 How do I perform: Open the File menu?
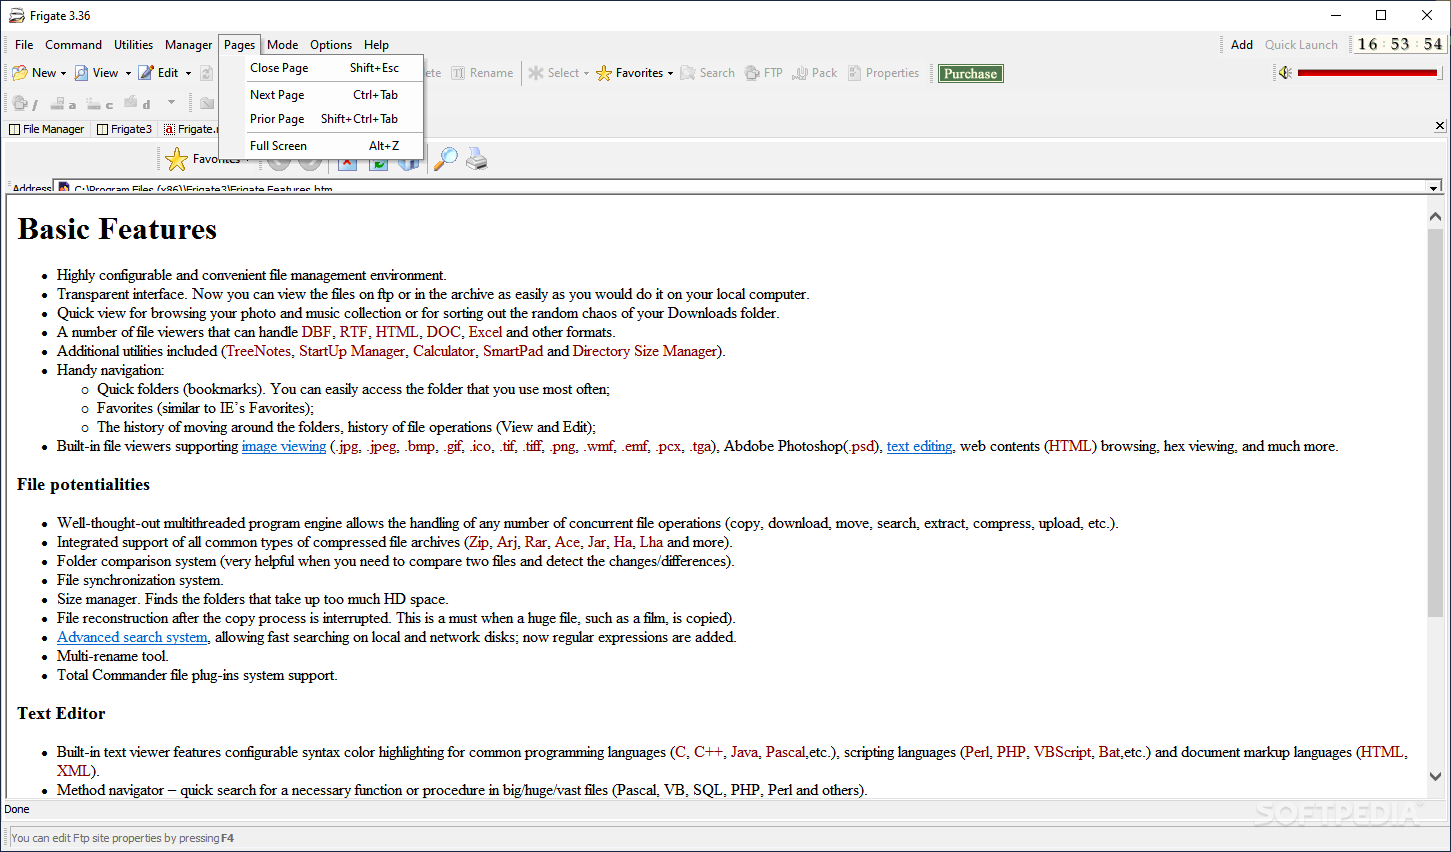coord(24,45)
